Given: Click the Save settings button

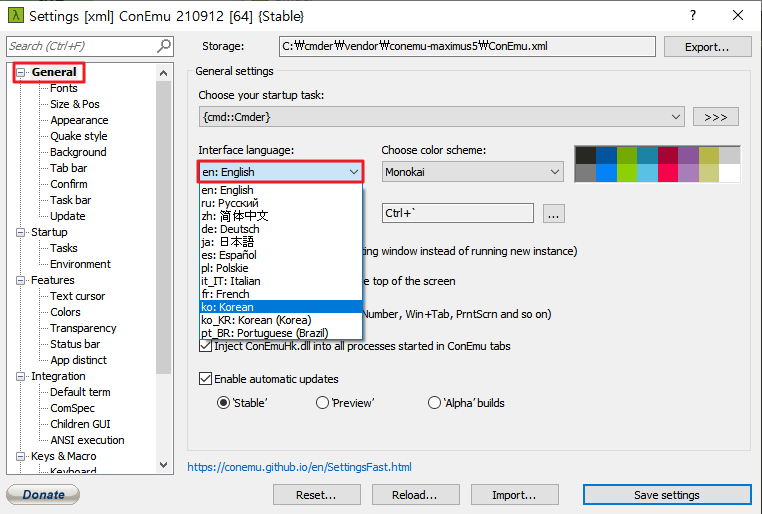Looking at the screenshot, I should (x=667, y=495).
